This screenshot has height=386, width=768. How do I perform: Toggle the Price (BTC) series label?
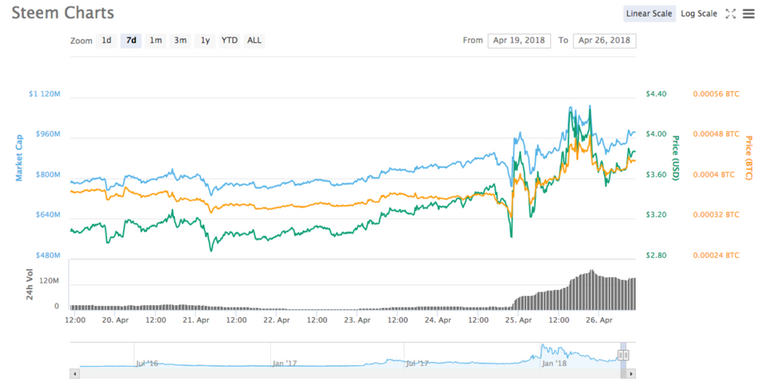click(748, 158)
